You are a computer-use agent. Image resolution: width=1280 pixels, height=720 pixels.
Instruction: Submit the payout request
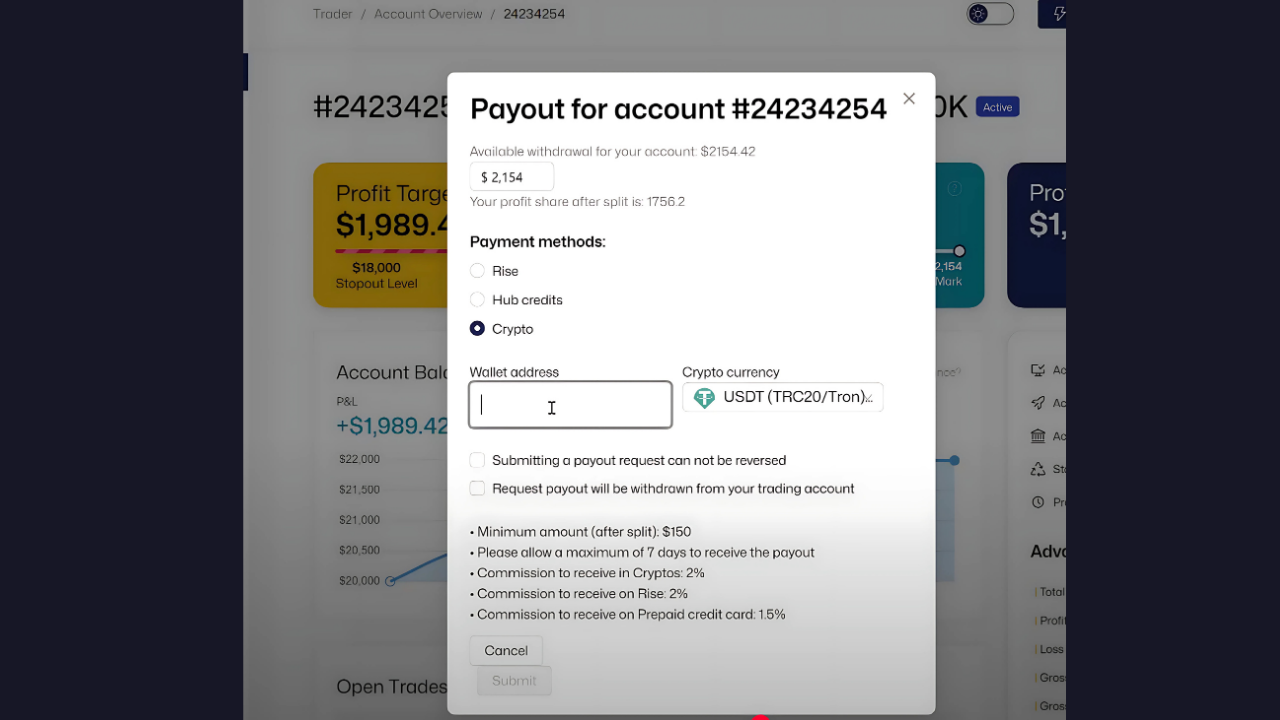514,681
